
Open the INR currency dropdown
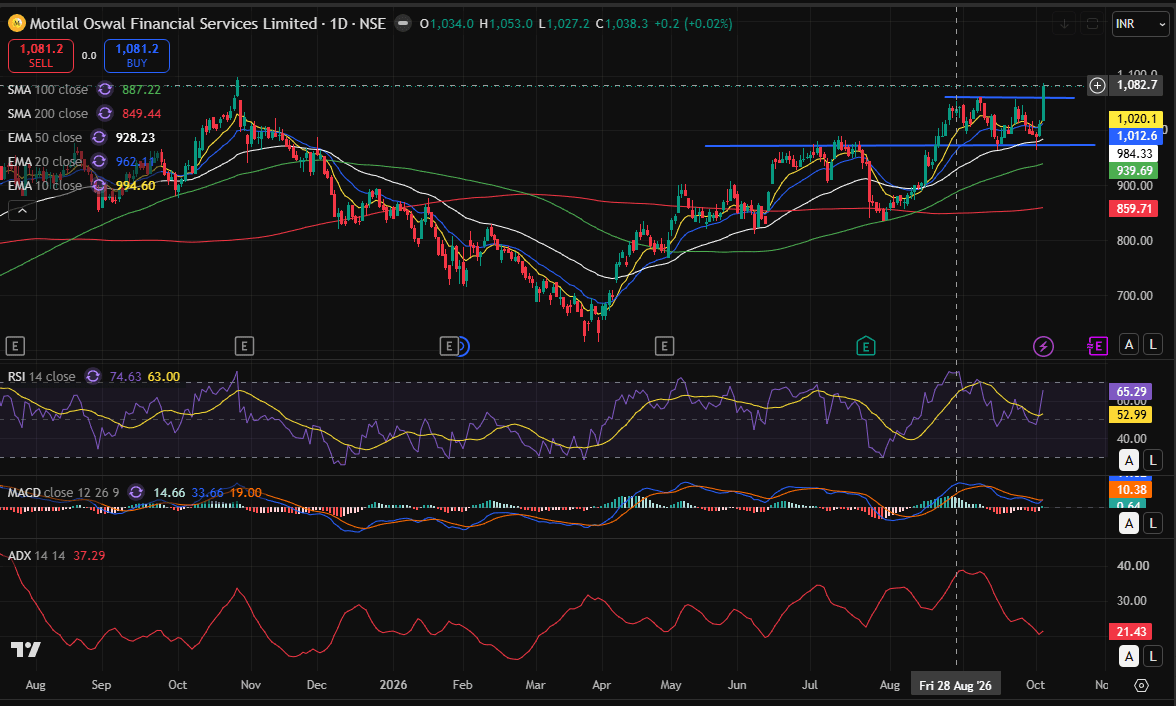pos(1140,24)
